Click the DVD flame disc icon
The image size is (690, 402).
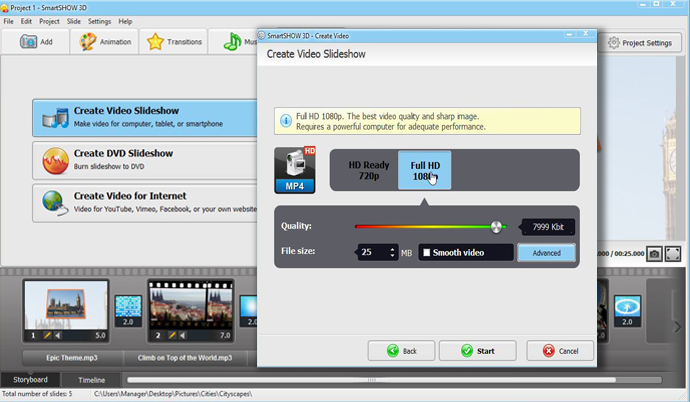tap(55, 161)
